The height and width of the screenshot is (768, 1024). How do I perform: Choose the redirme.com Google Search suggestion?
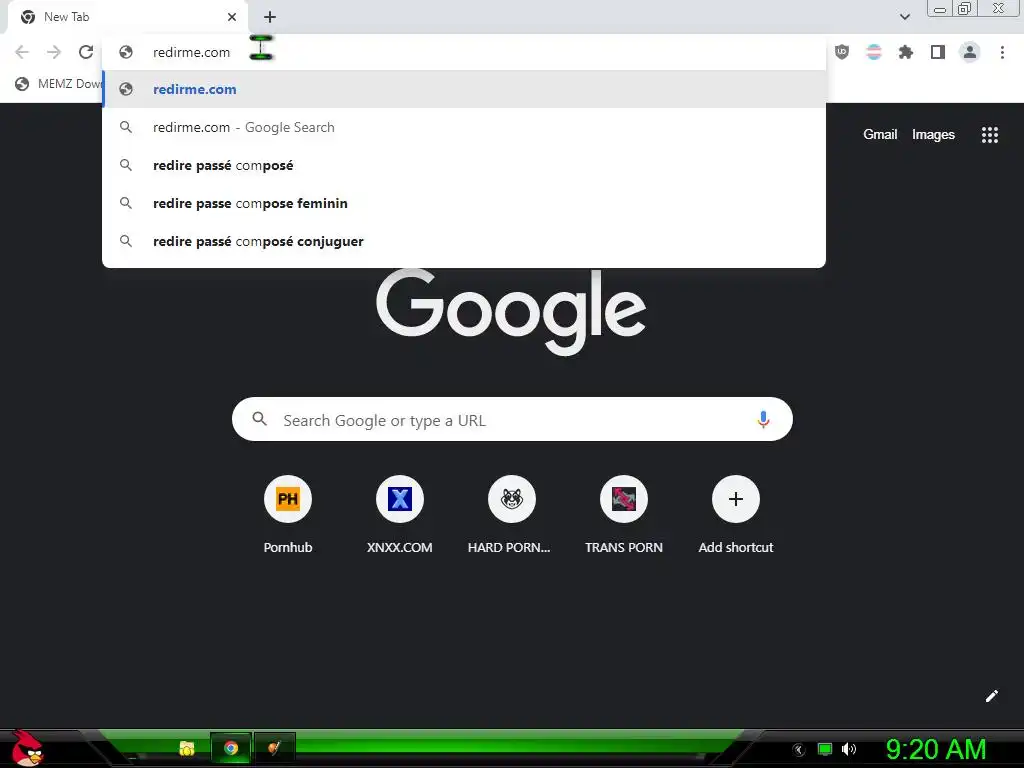pos(464,127)
